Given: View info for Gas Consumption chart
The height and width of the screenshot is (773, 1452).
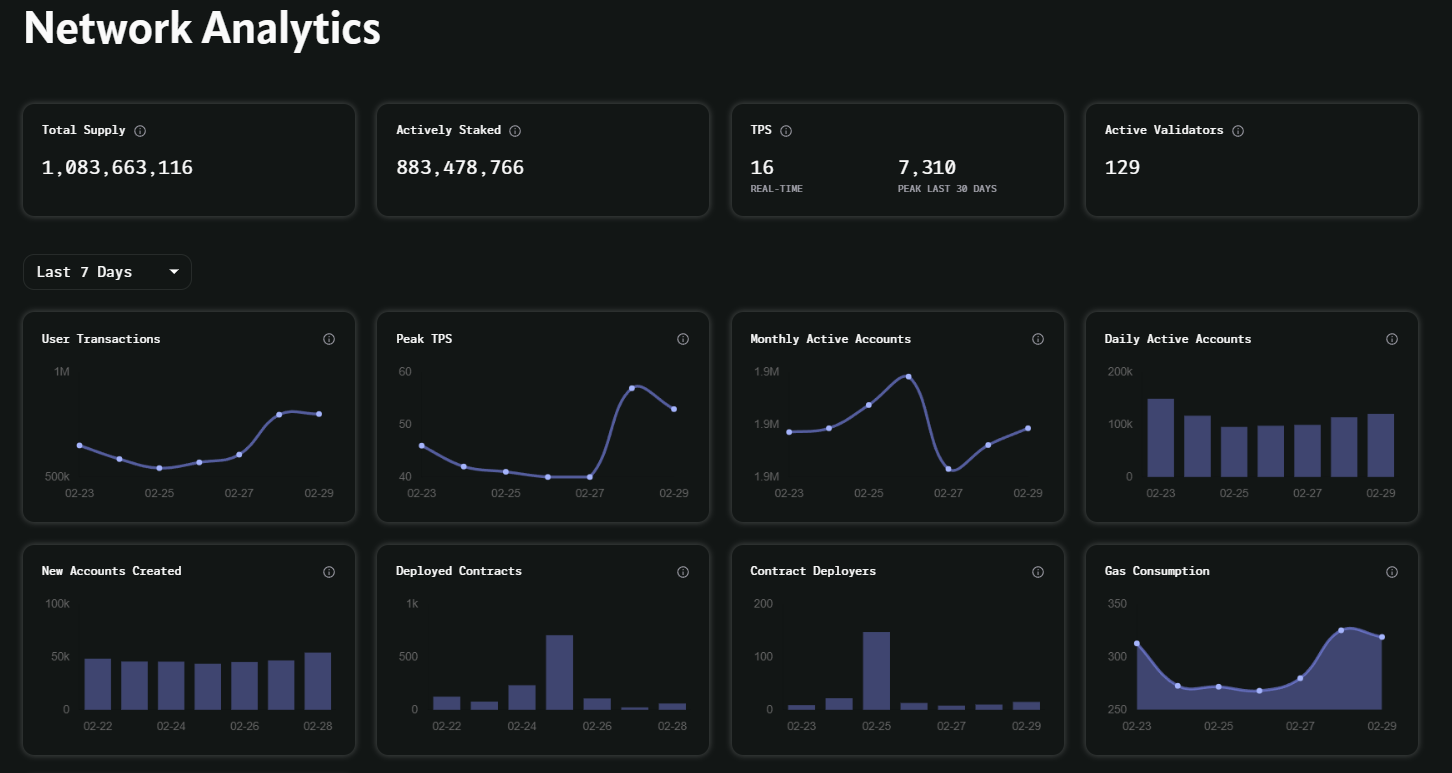Looking at the screenshot, I should click(x=1392, y=572).
